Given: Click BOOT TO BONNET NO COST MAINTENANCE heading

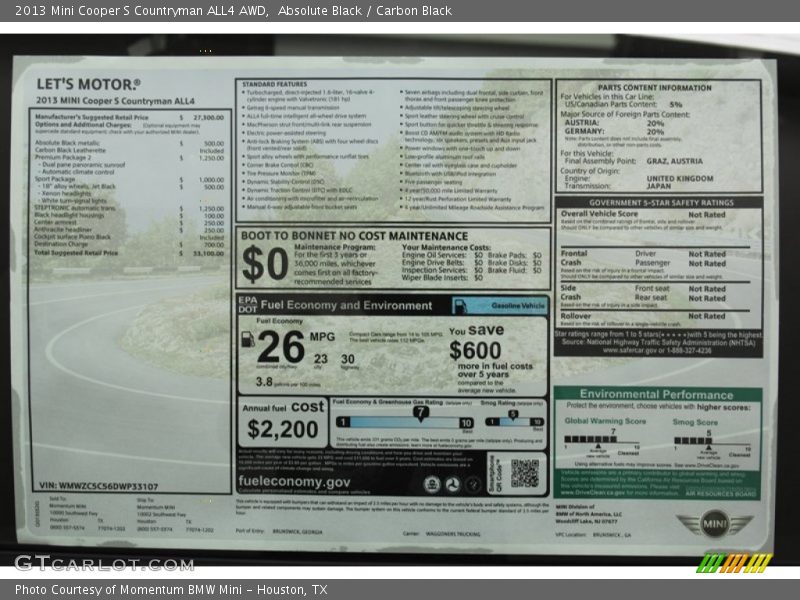Looking at the screenshot, I should pyautogui.click(x=354, y=236).
